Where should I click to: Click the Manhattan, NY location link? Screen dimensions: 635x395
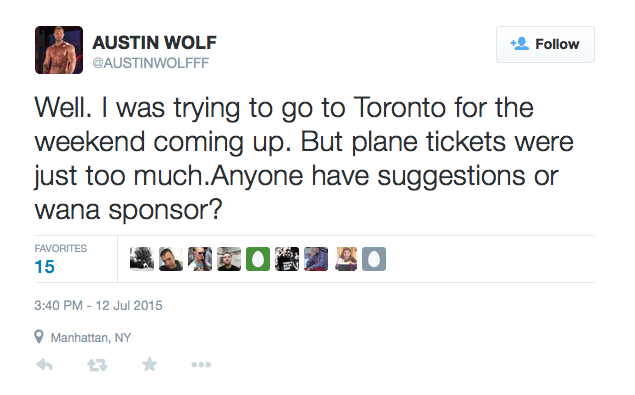[x=91, y=337]
